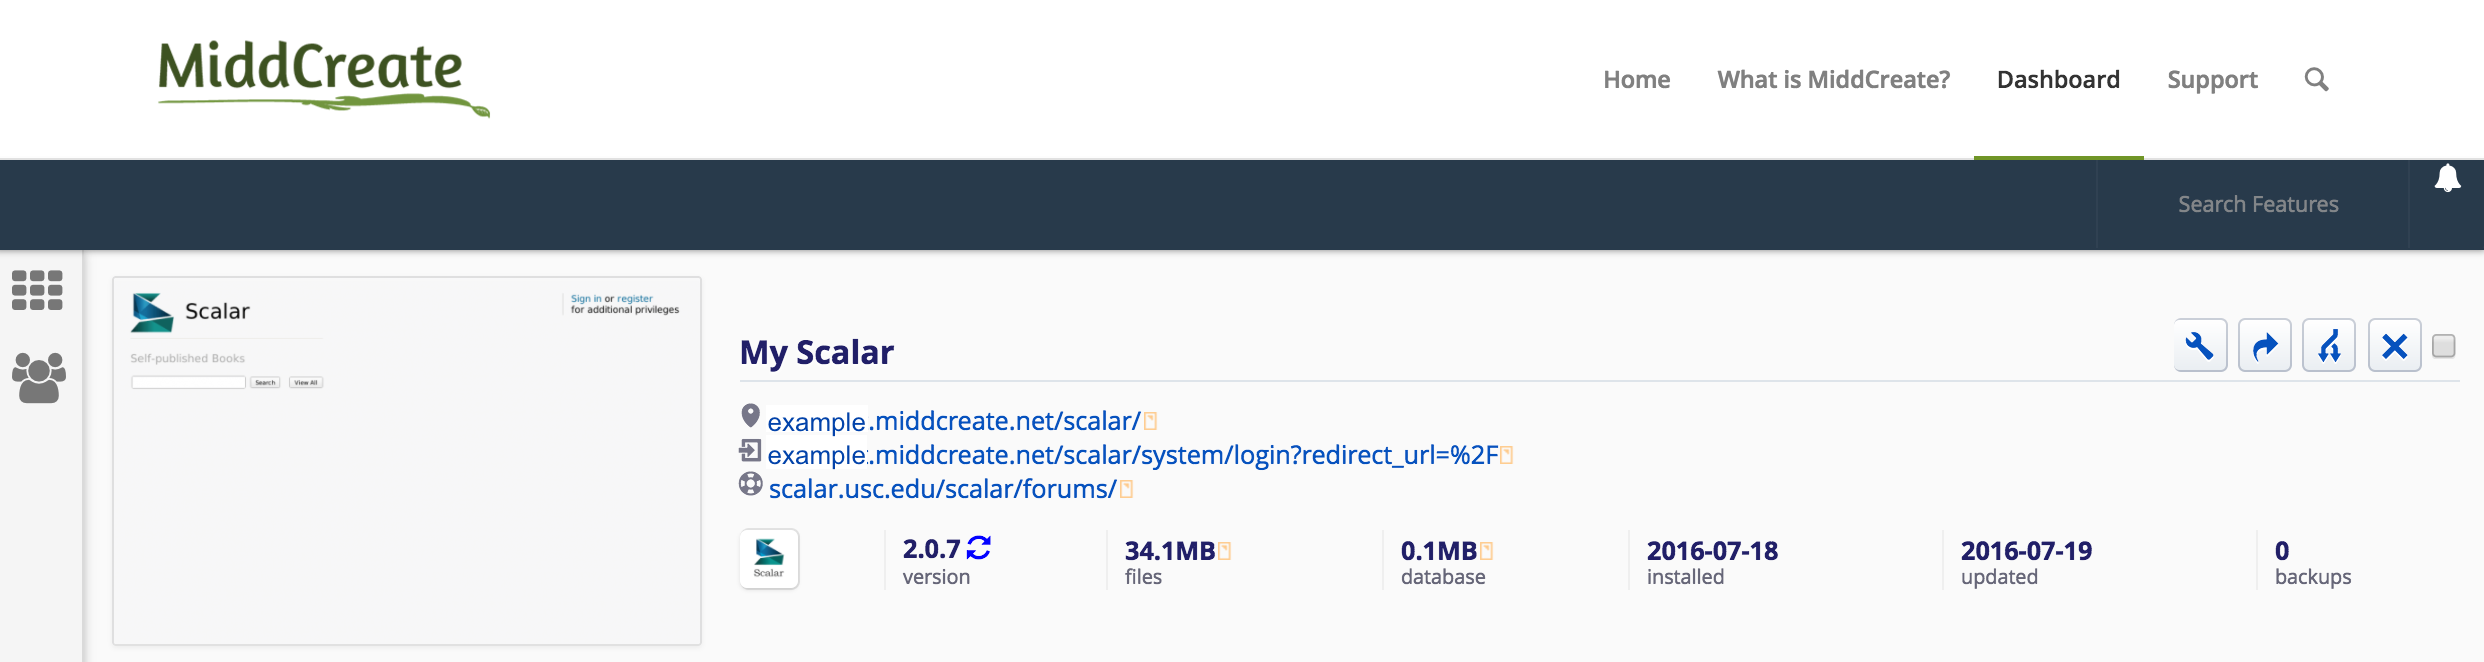The image size is (2484, 662).
Task: Click the clone installation fork icon
Action: 2329,346
